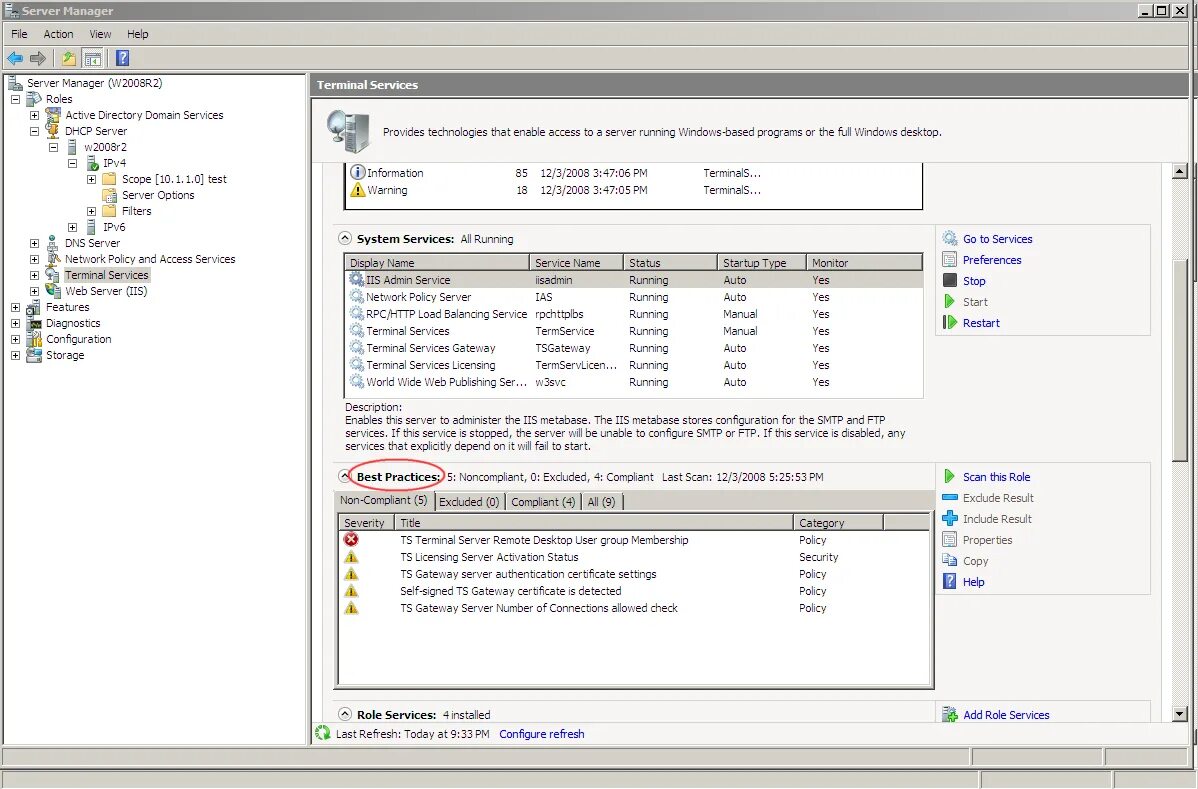Toggle the Show/Hide console tree icon
1198x789 pixels.
tap(92, 58)
